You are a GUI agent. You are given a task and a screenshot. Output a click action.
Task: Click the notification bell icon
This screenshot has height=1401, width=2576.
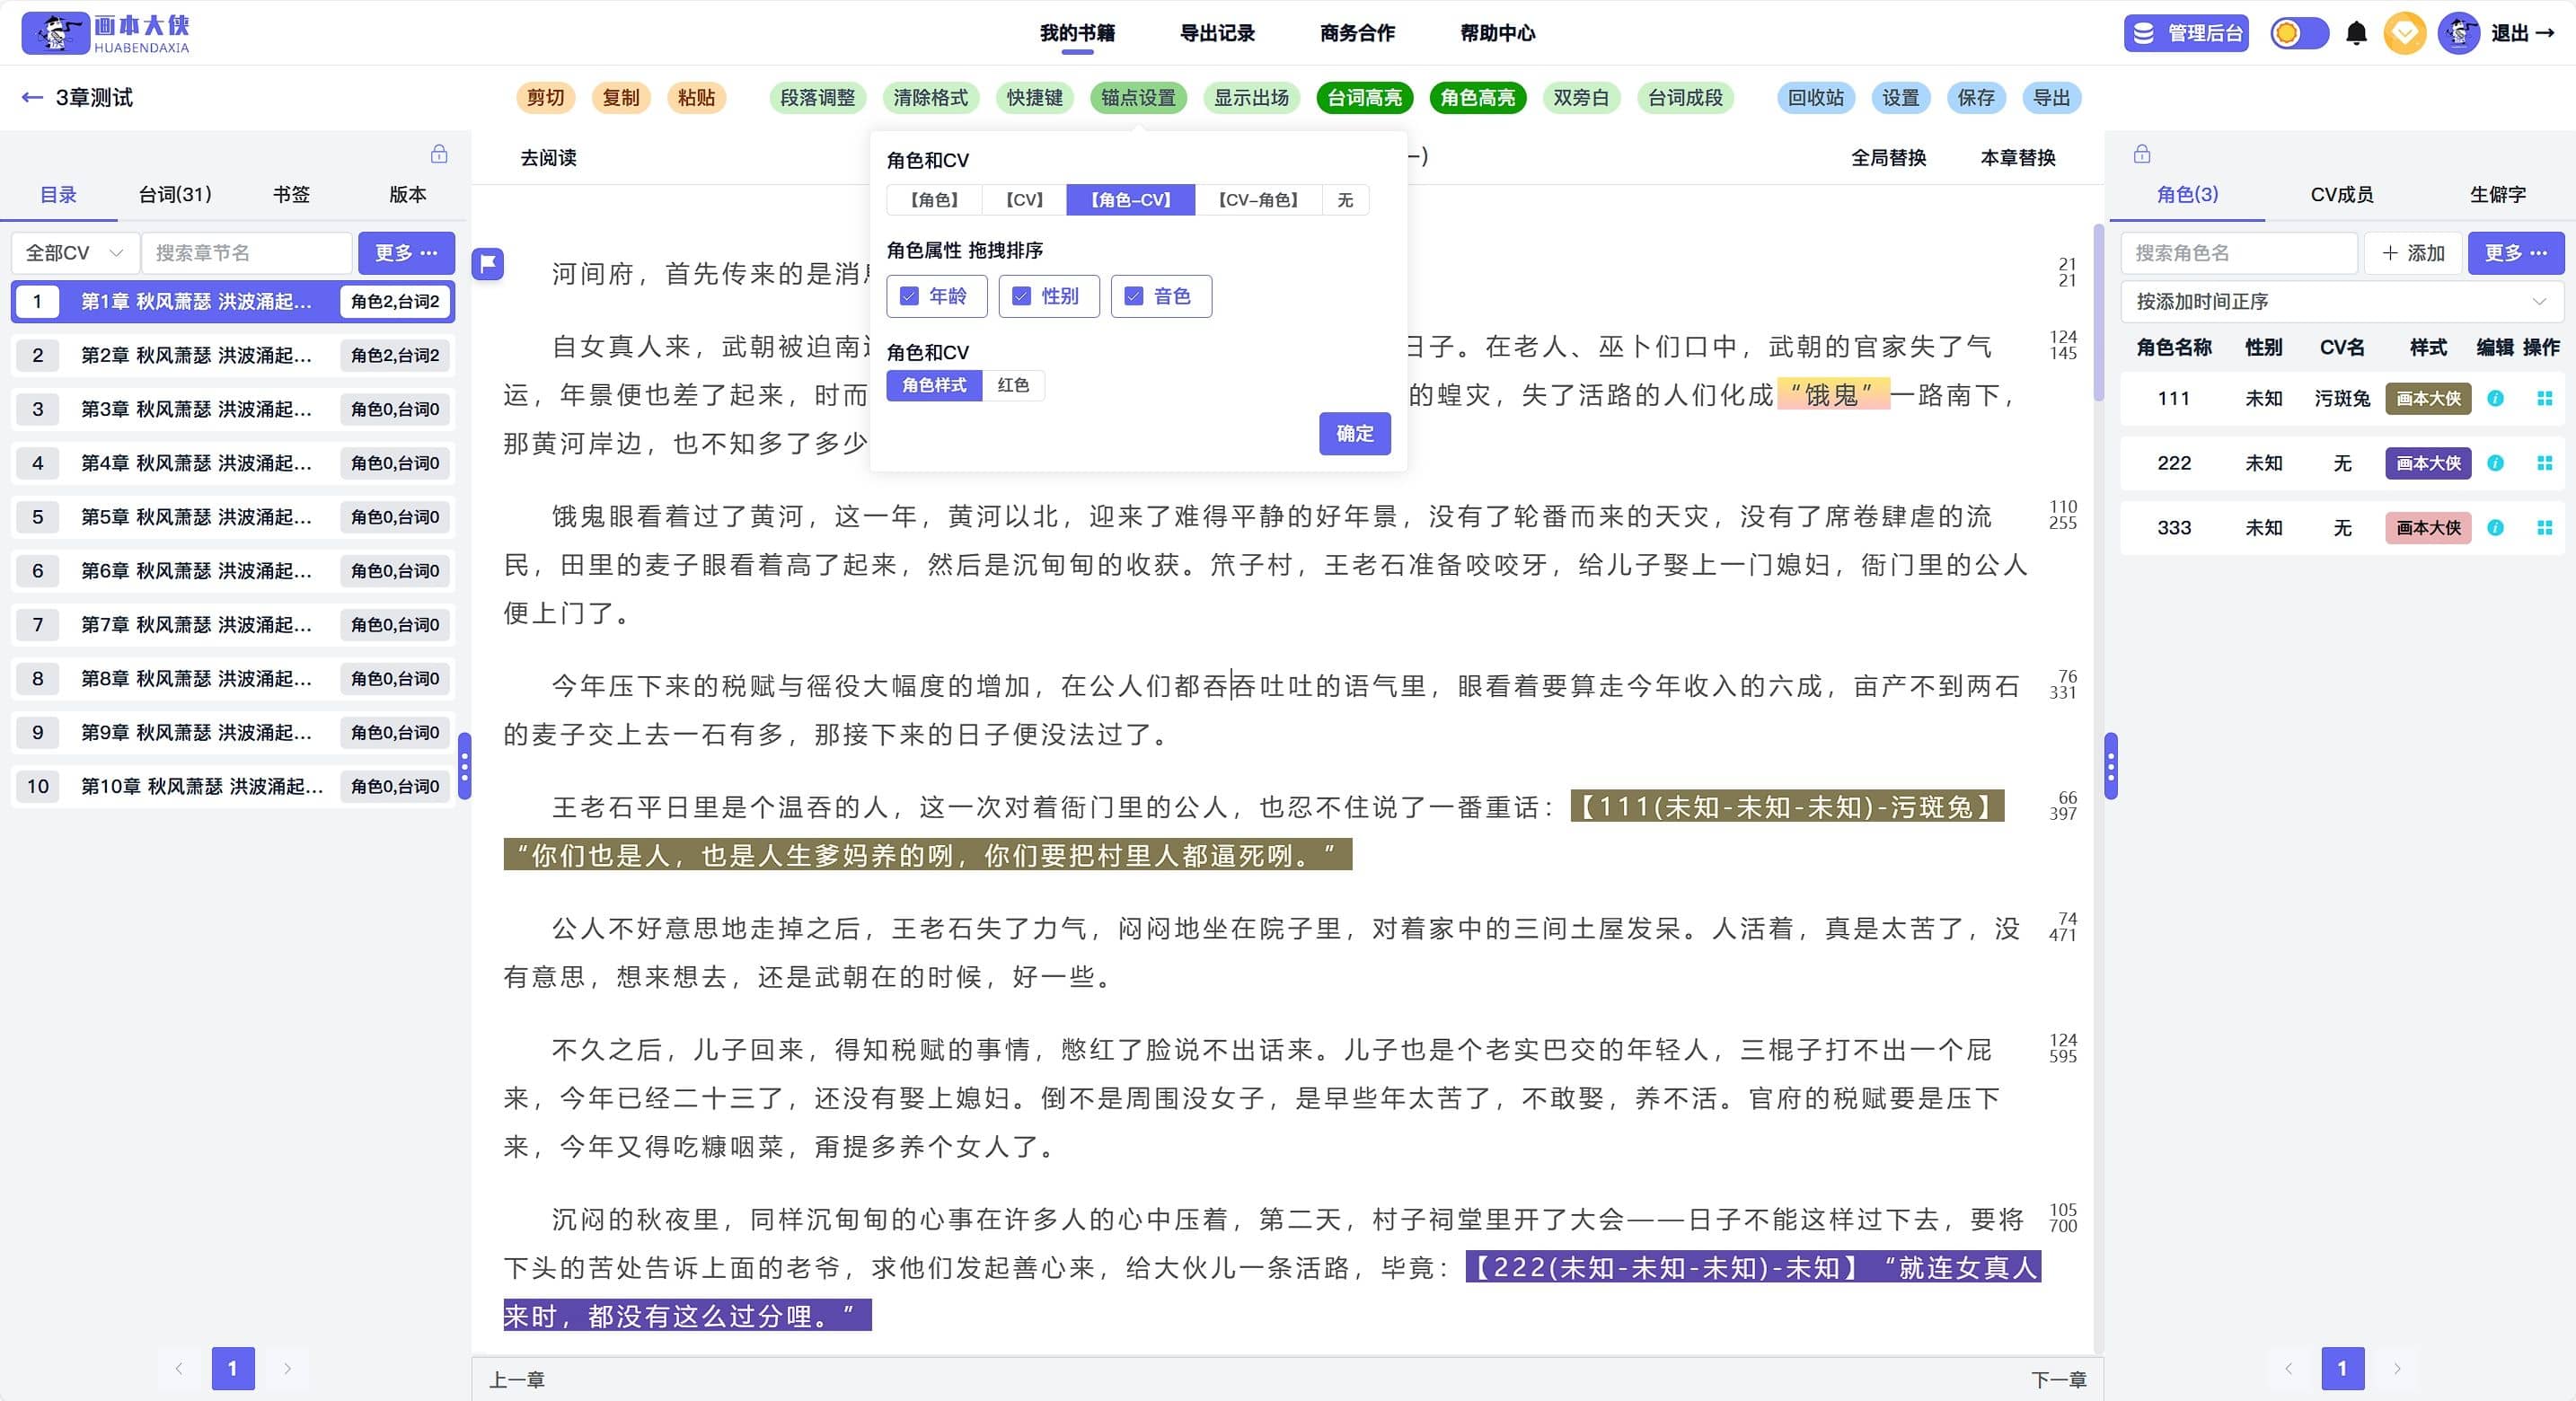click(x=2356, y=33)
